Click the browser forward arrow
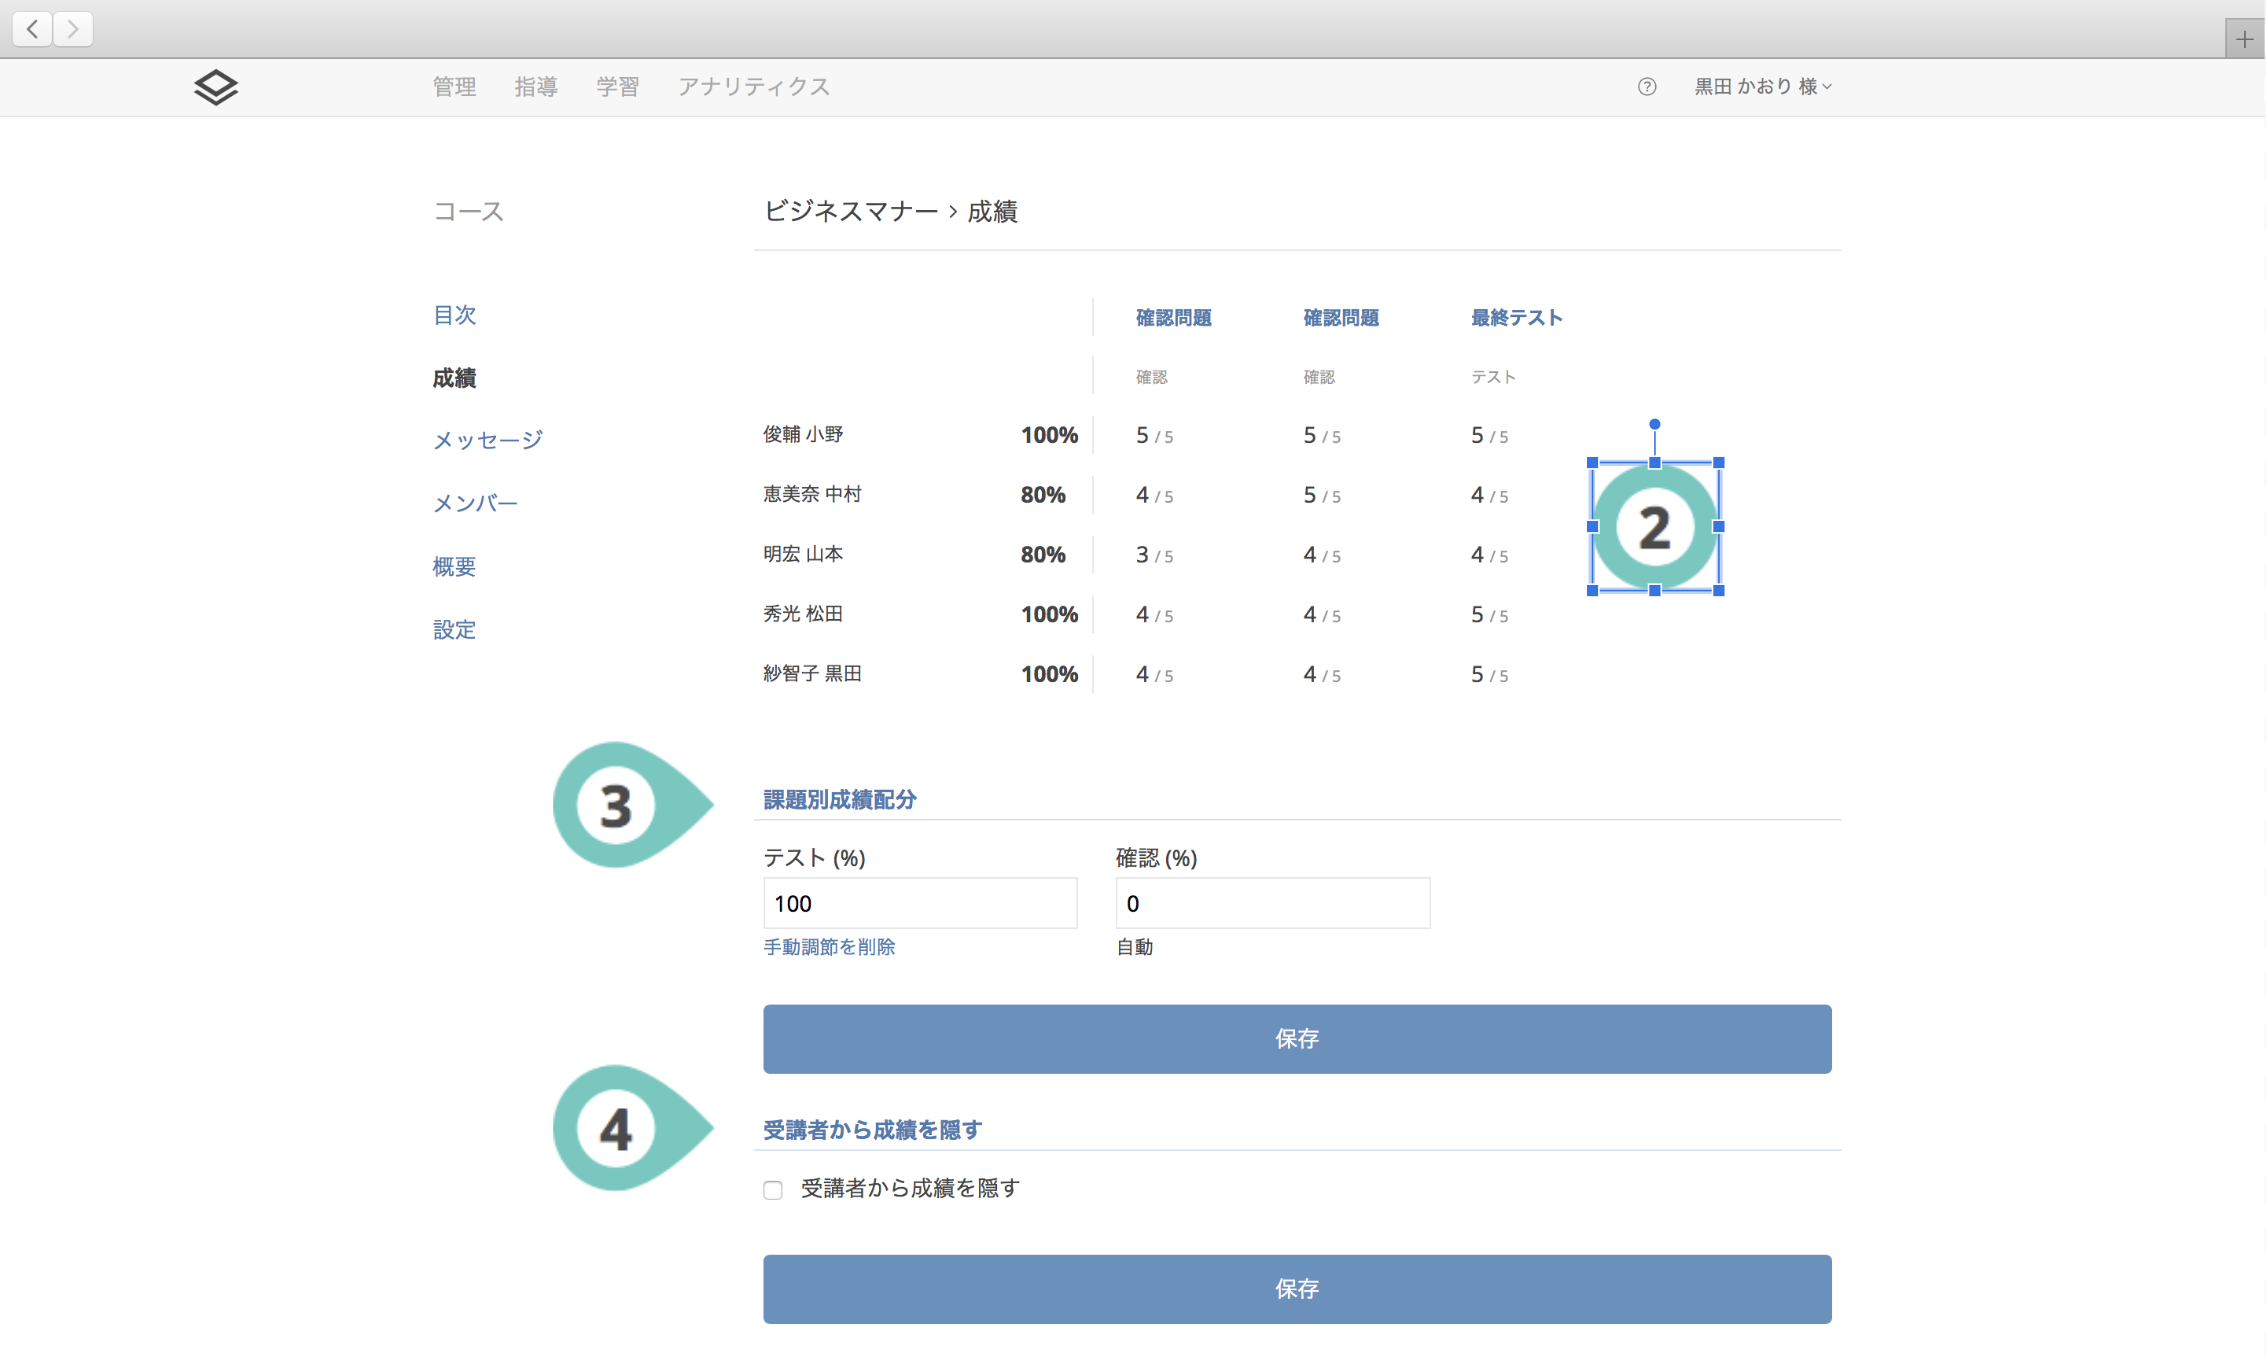2266x1364 pixels. pyautogui.click(x=73, y=29)
